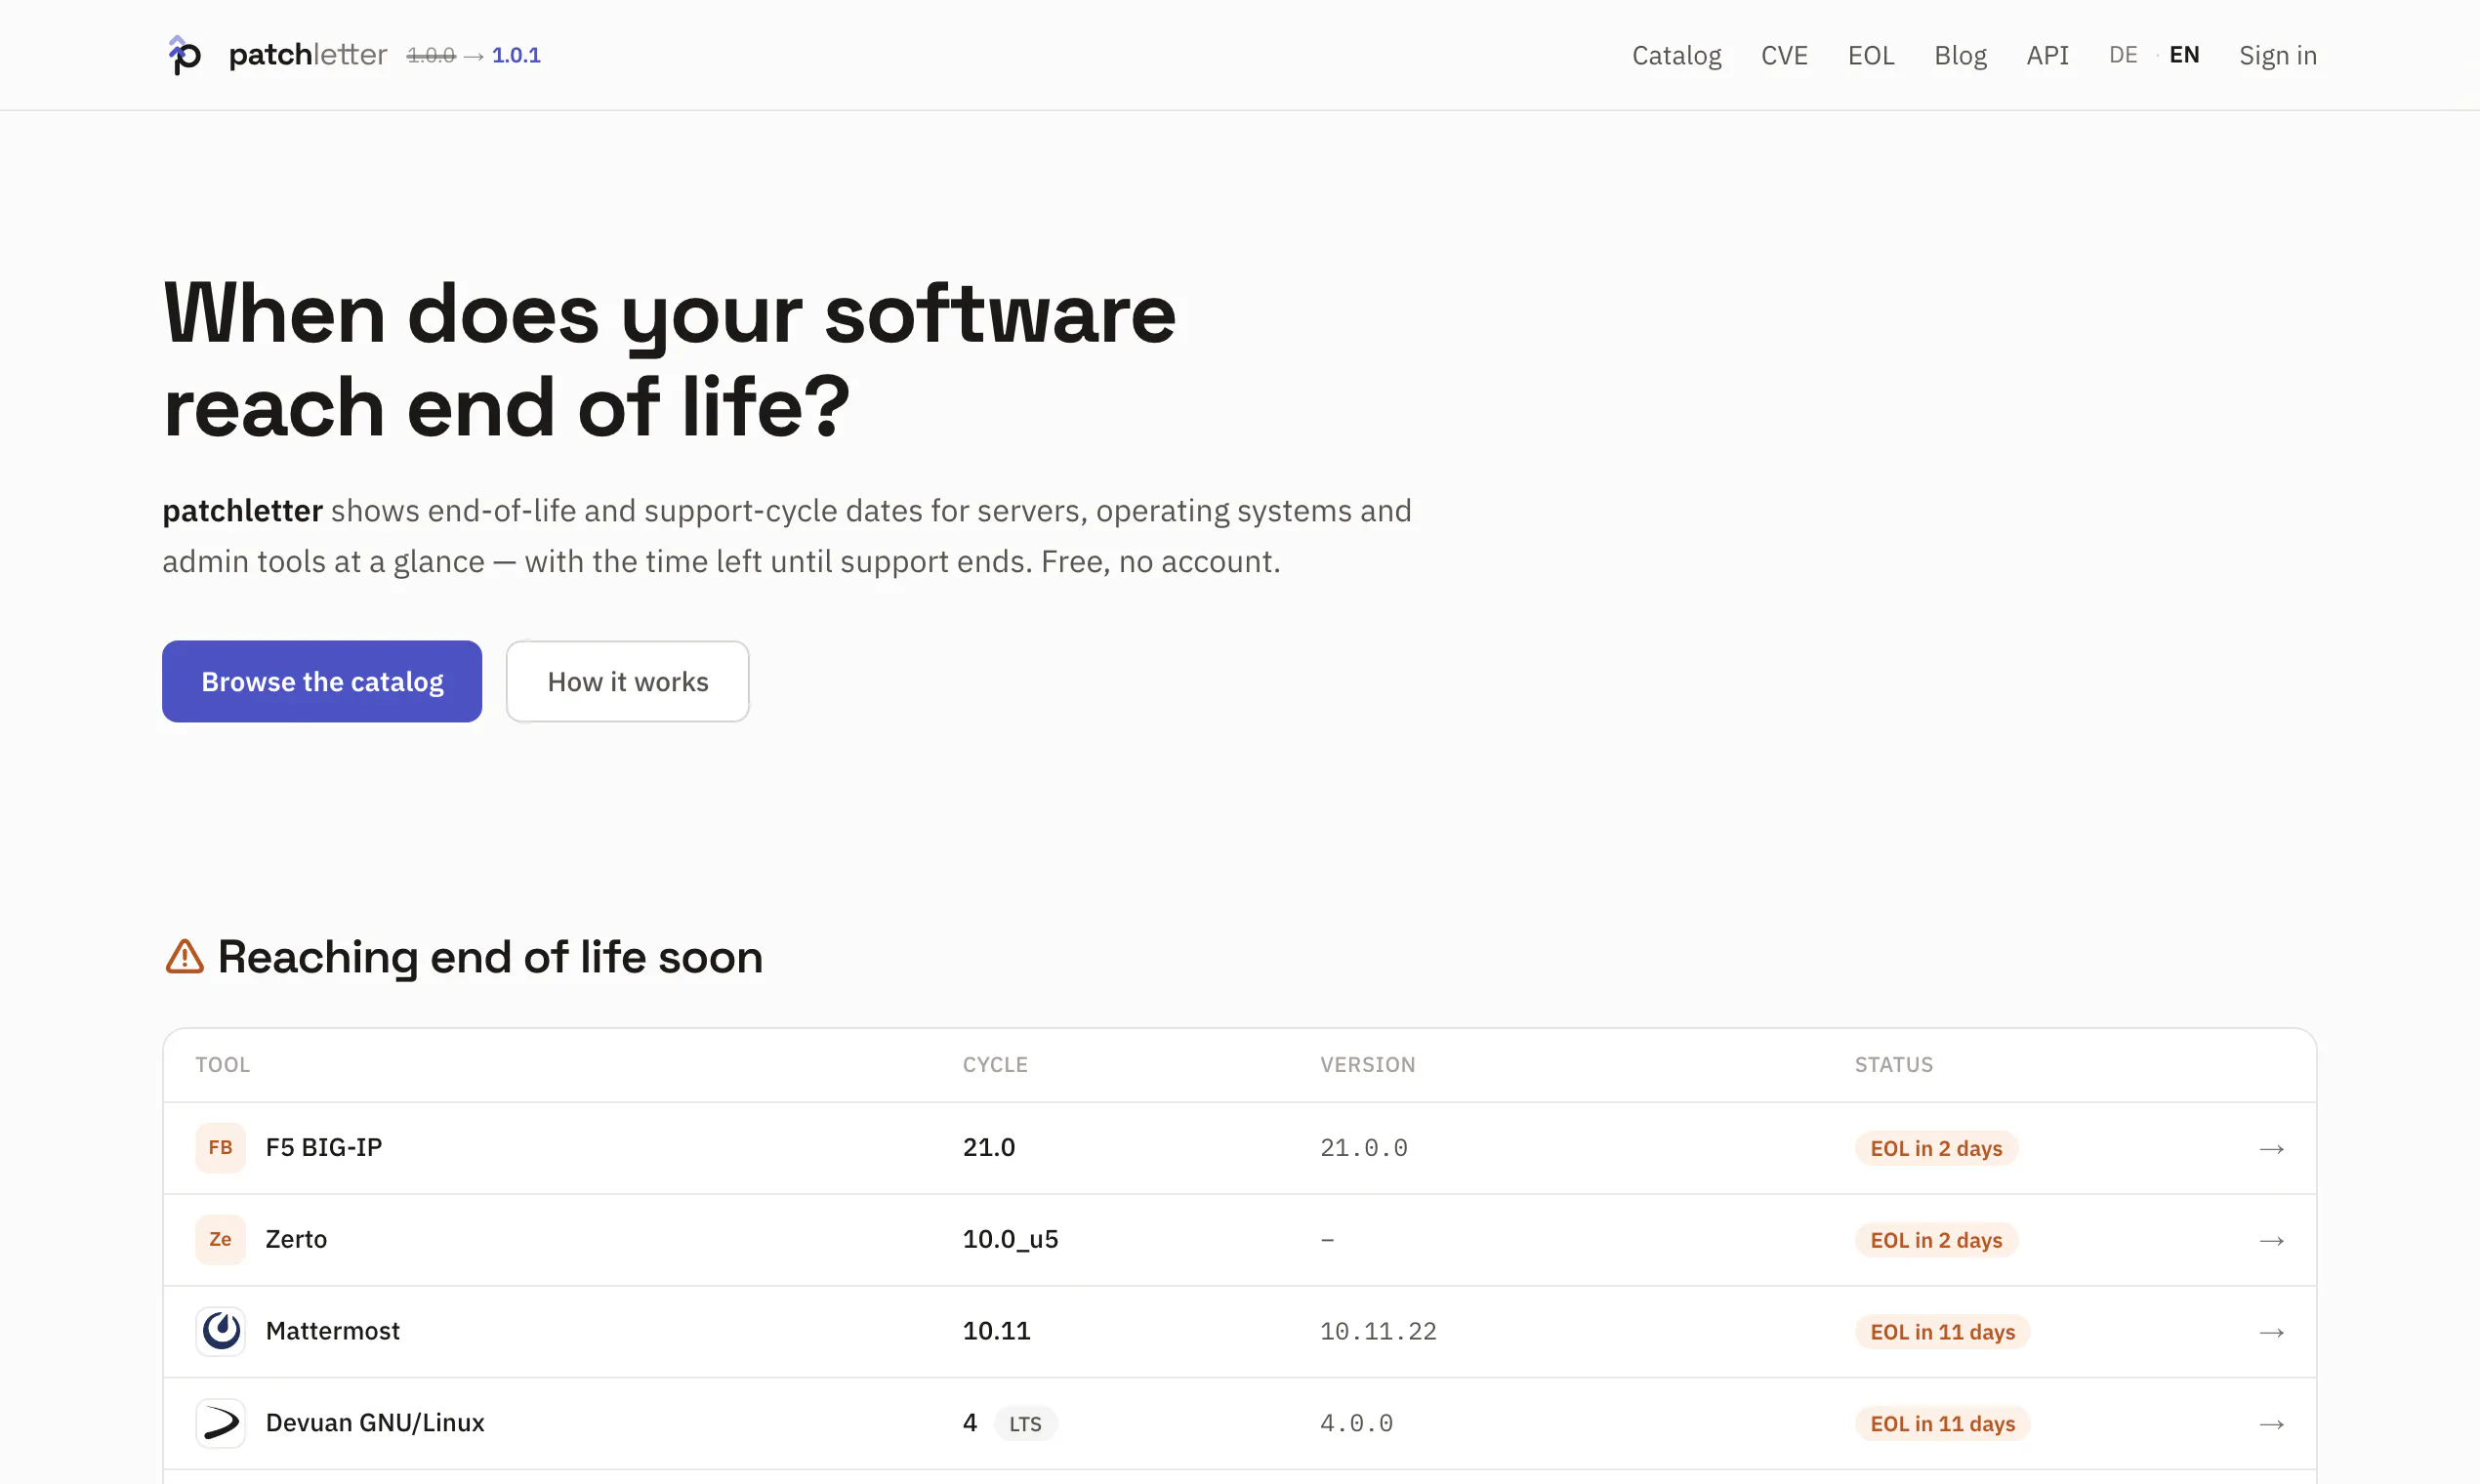Open the API nav item
Screen dimensions: 2480x1484
2047,55
